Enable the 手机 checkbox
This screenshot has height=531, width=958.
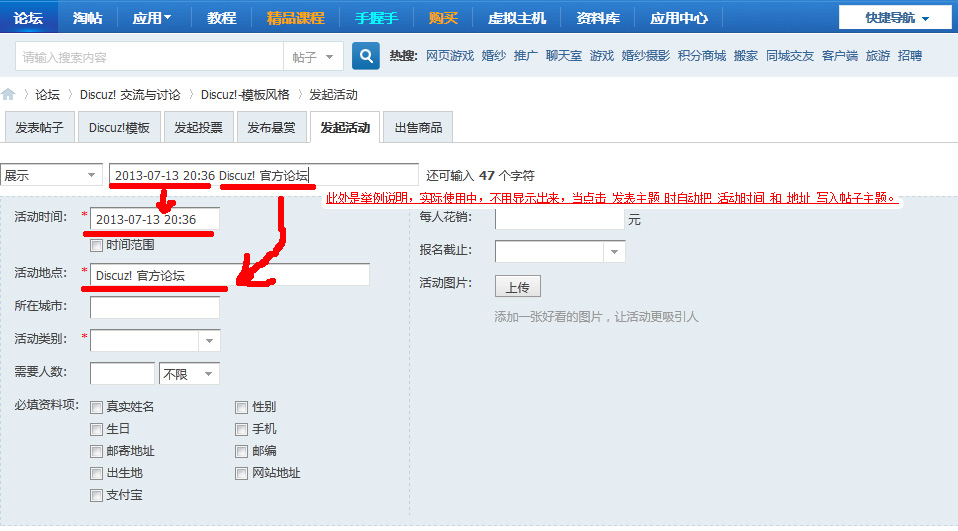(241, 430)
